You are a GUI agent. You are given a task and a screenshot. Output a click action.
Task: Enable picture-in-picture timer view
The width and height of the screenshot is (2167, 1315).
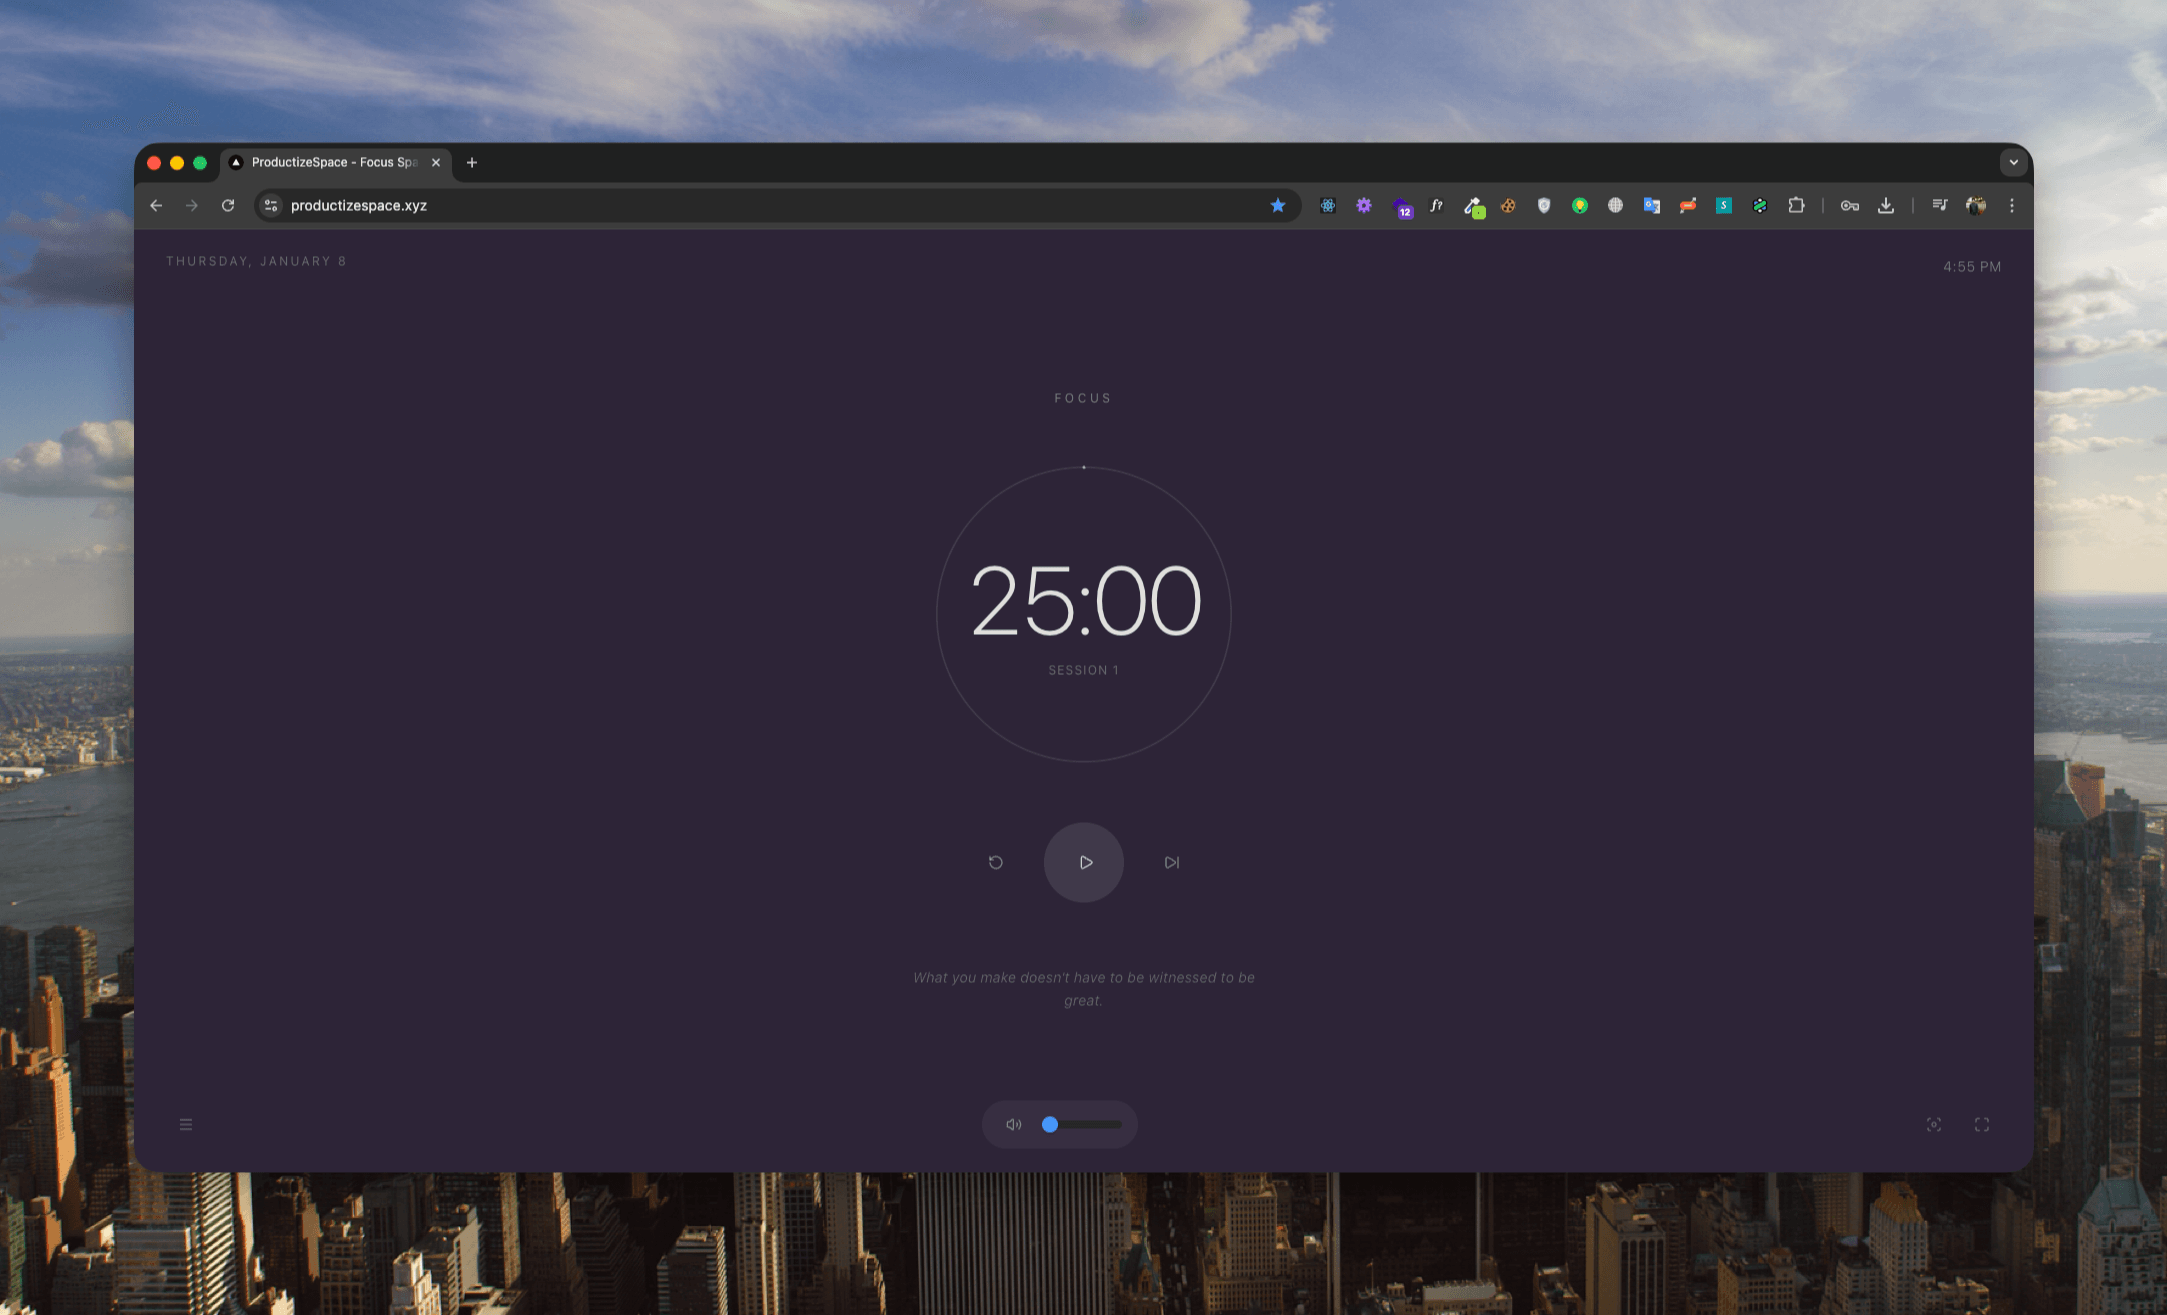pos(1934,1124)
